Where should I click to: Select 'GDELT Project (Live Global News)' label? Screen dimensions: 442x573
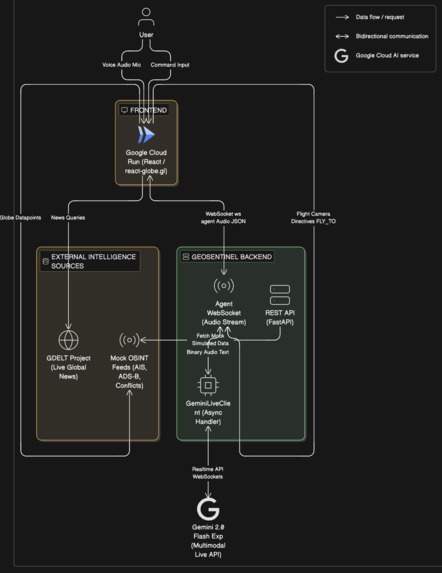click(68, 367)
